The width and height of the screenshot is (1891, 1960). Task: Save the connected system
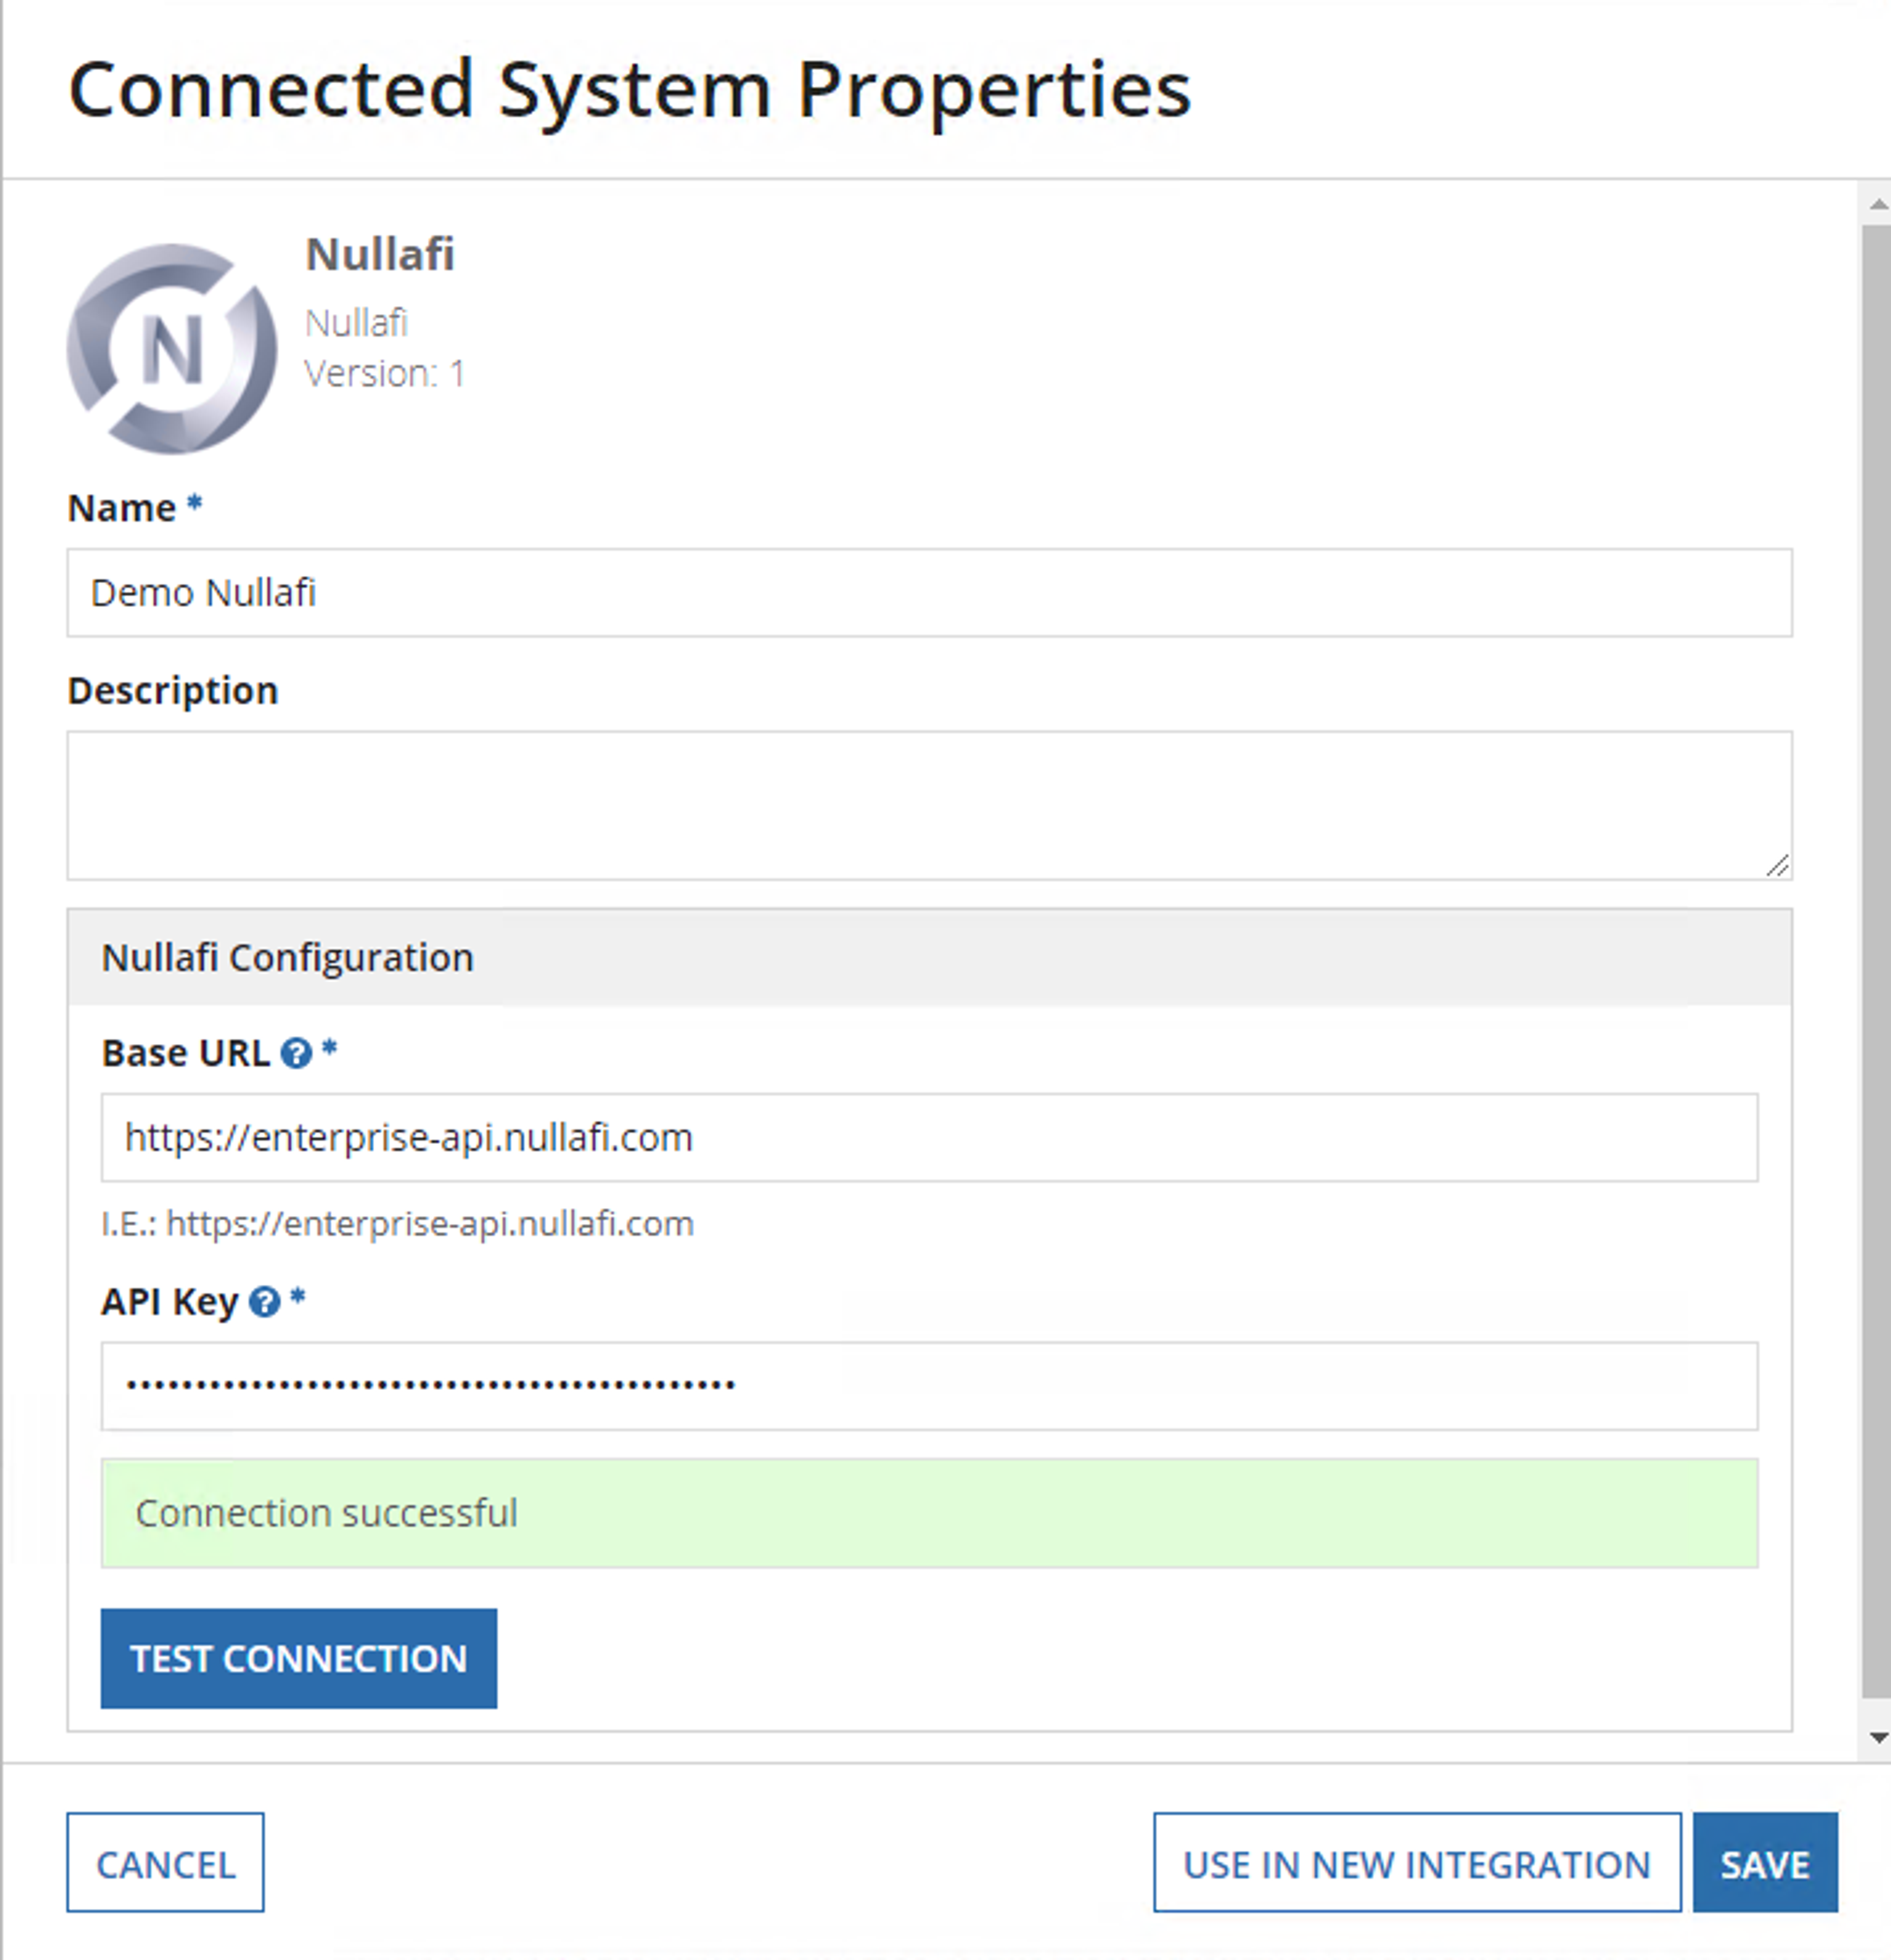click(1765, 1862)
